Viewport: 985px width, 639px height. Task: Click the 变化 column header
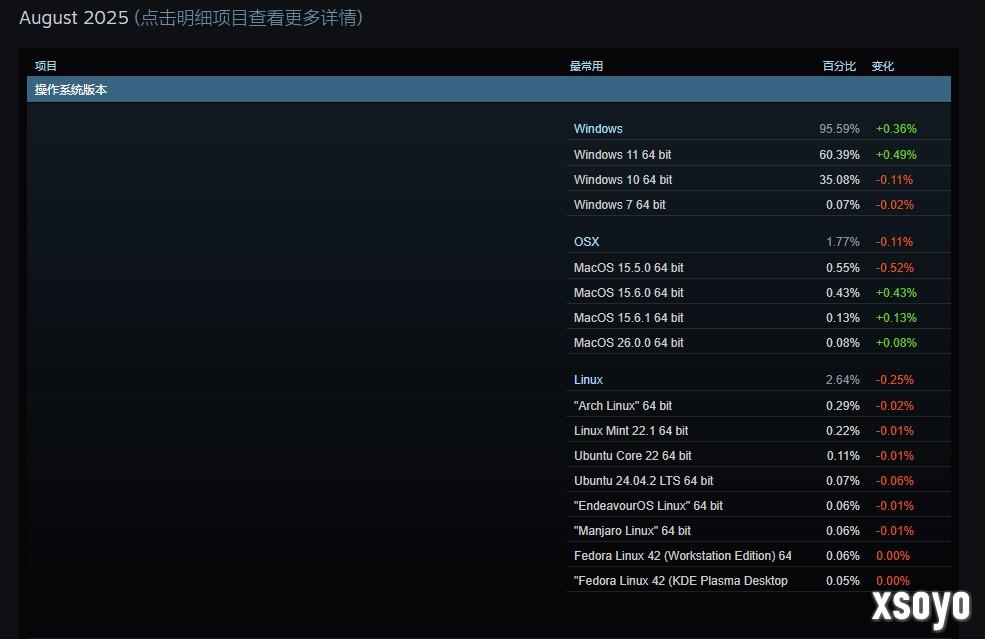883,66
